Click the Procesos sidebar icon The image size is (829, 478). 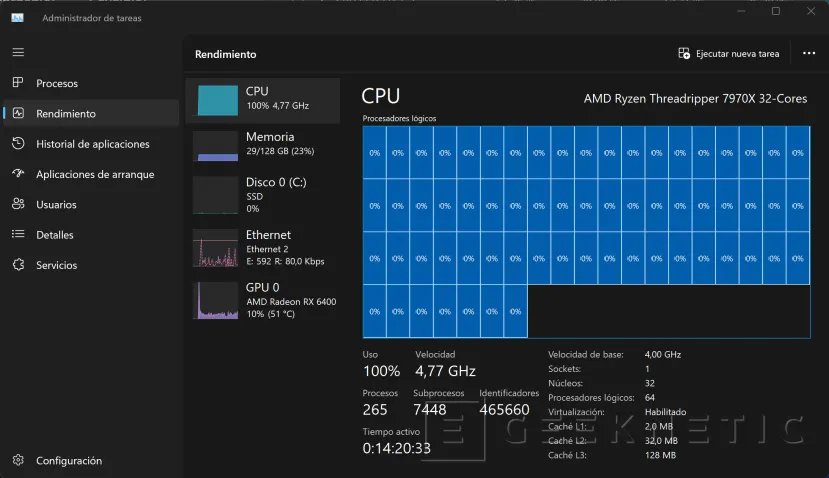click(18, 82)
